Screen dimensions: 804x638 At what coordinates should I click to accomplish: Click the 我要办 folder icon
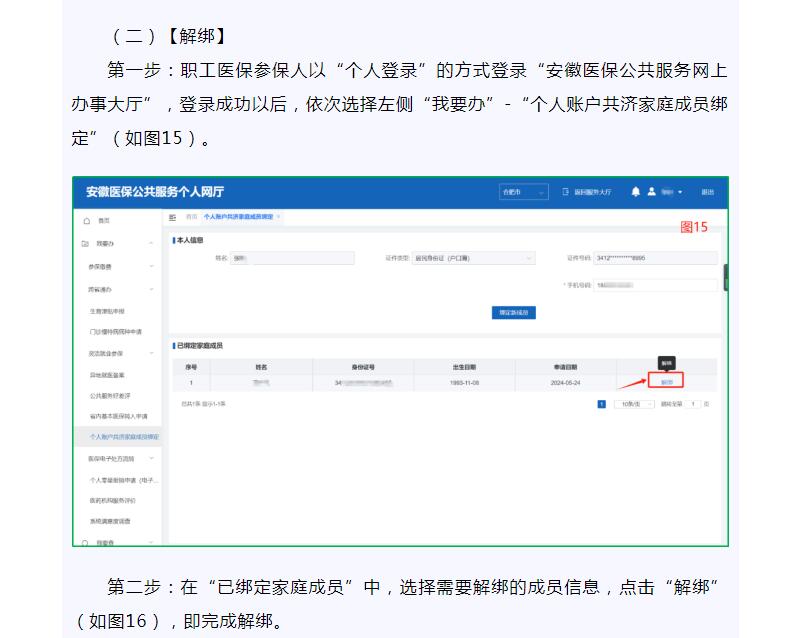click(86, 243)
